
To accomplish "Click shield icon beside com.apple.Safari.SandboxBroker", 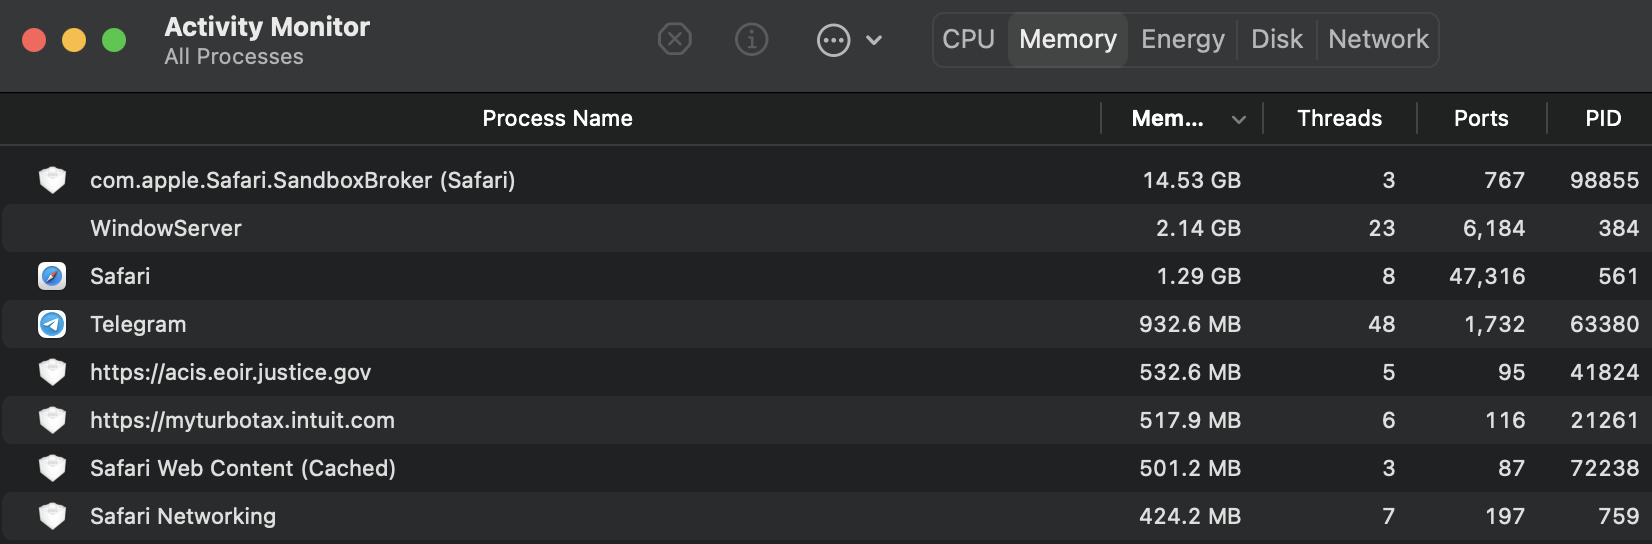I will coord(52,180).
